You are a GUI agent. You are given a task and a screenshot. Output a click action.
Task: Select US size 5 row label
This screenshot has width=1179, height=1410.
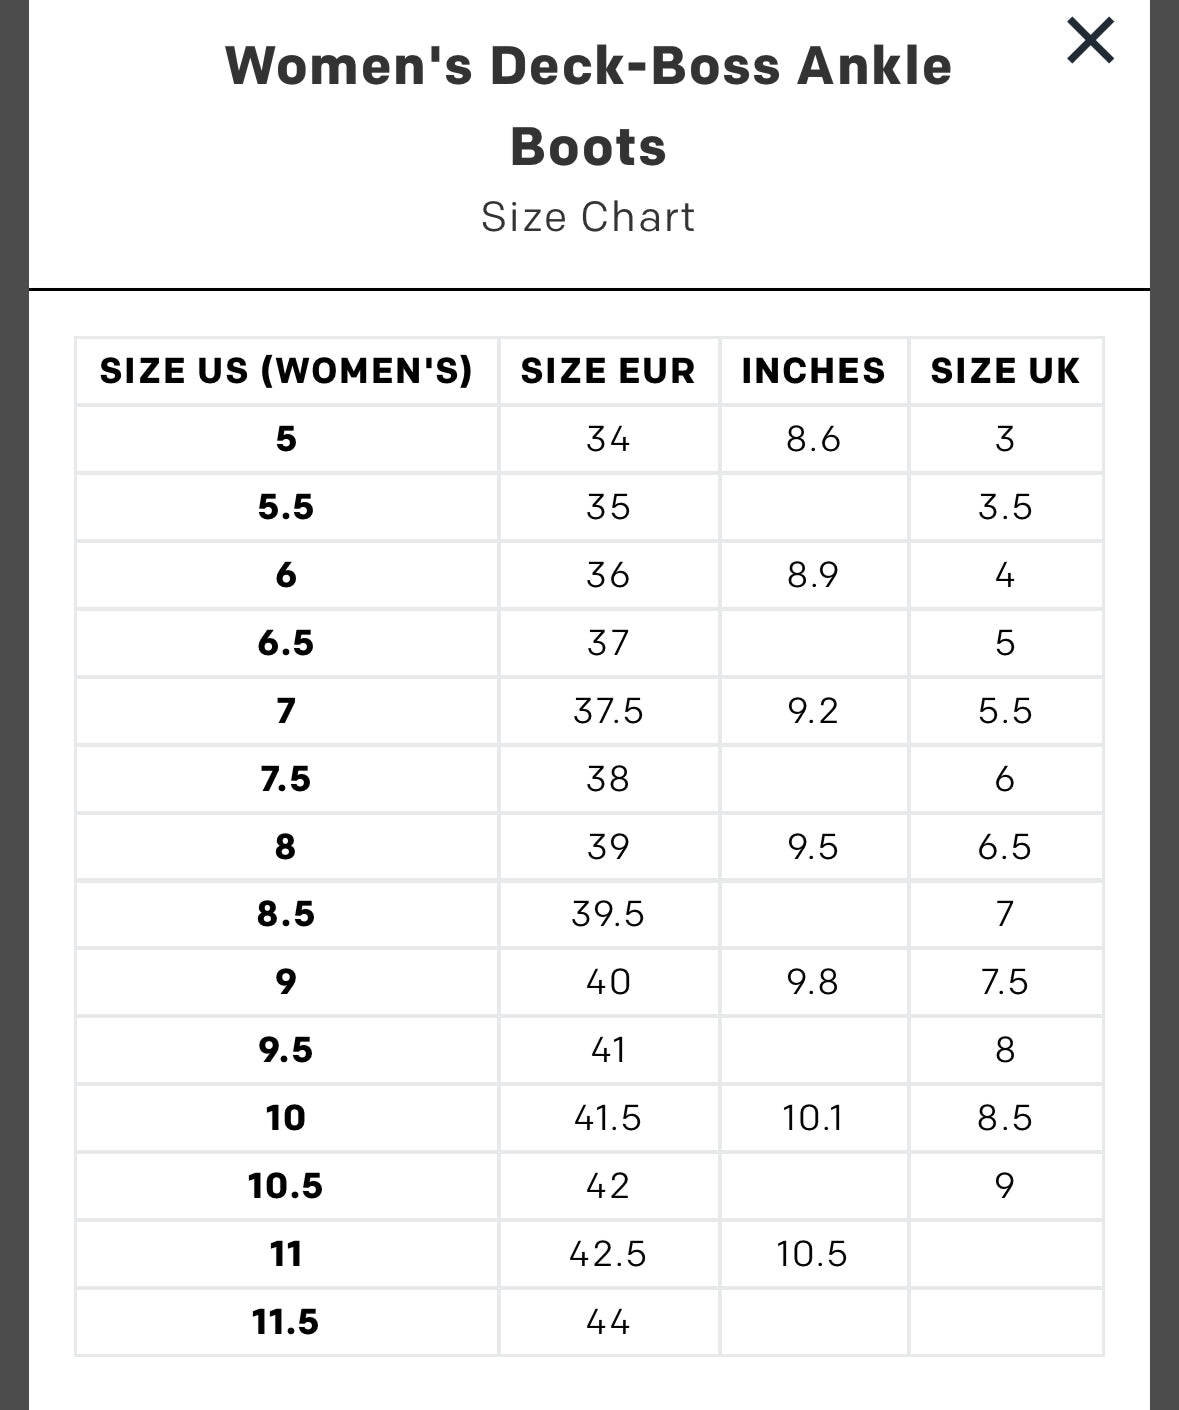pyautogui.click(x=286, y=439)
